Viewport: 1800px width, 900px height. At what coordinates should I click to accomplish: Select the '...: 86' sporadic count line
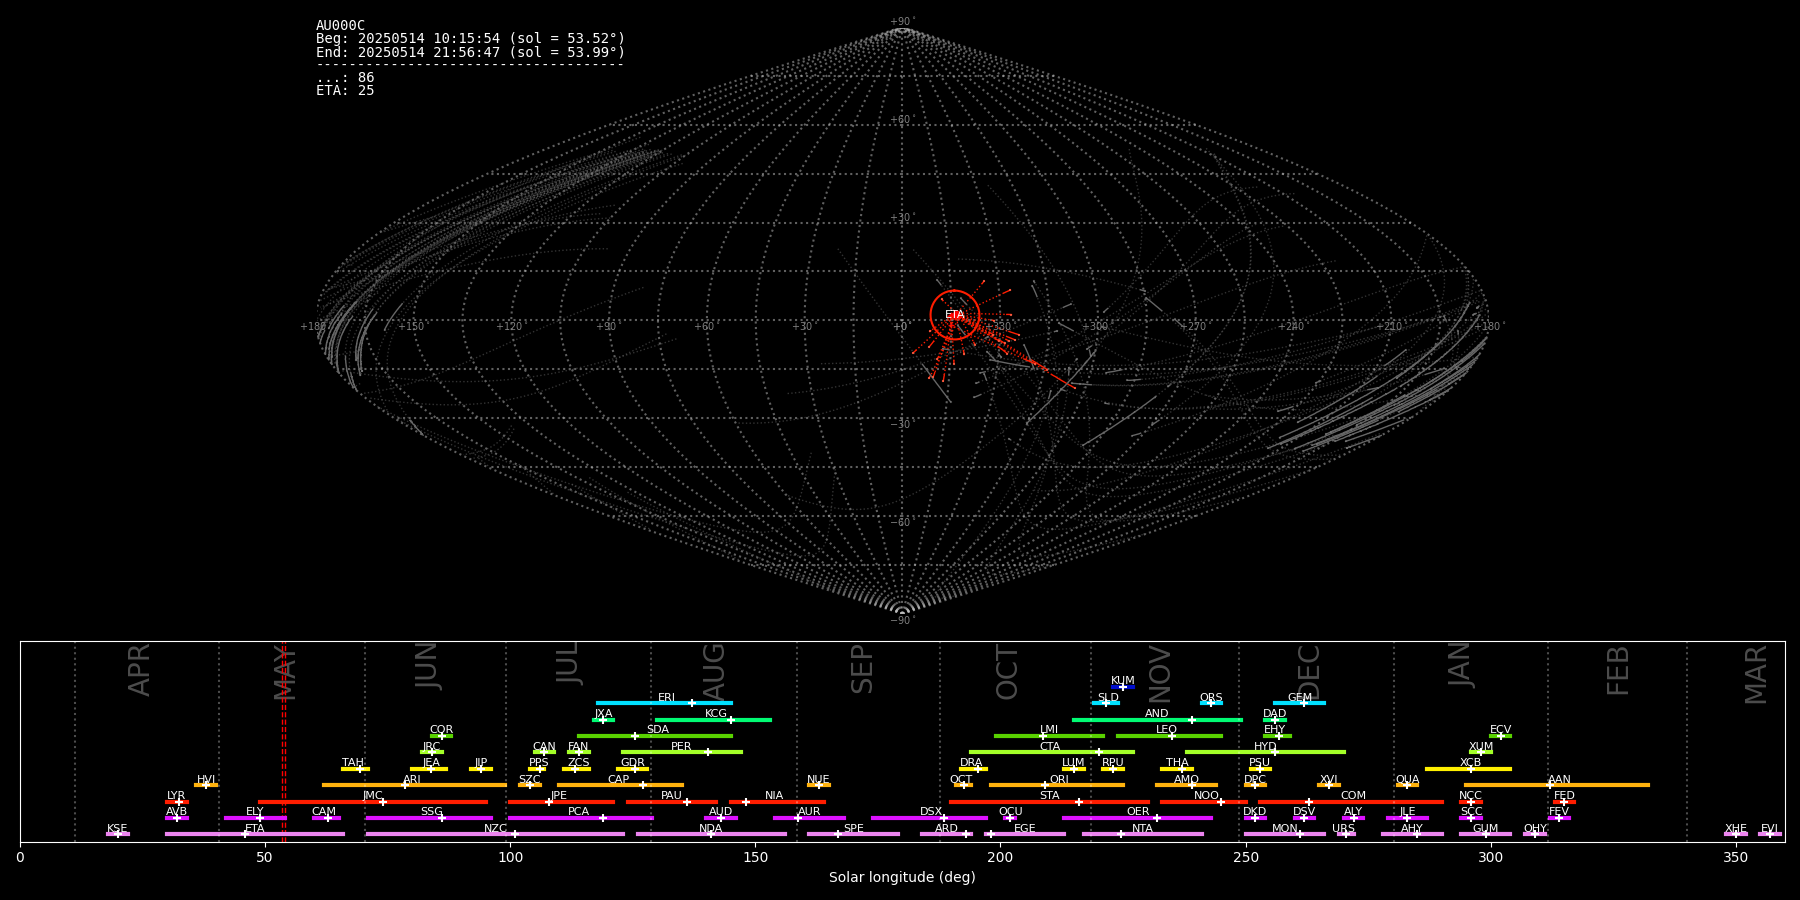tap(345, 78)
